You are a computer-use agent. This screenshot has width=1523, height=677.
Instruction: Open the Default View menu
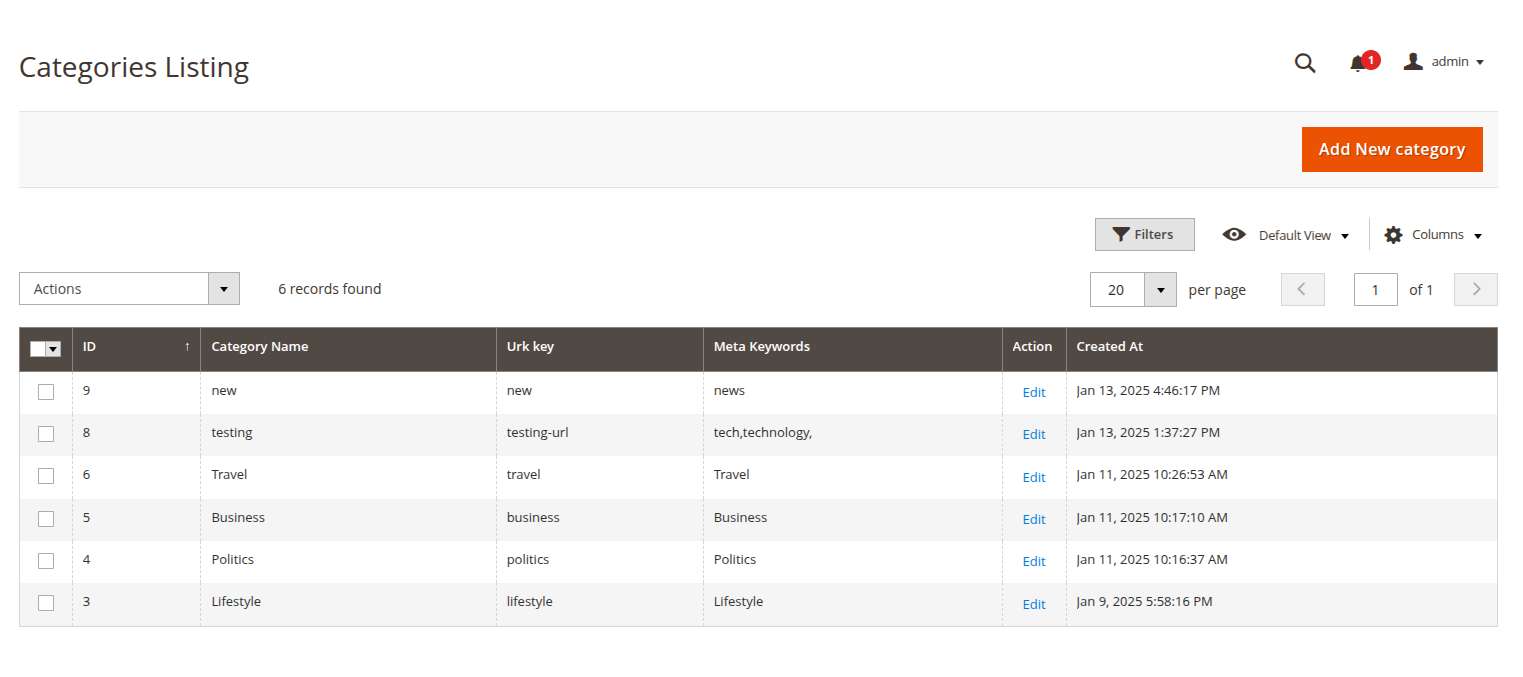click(x=1295, y=234)
